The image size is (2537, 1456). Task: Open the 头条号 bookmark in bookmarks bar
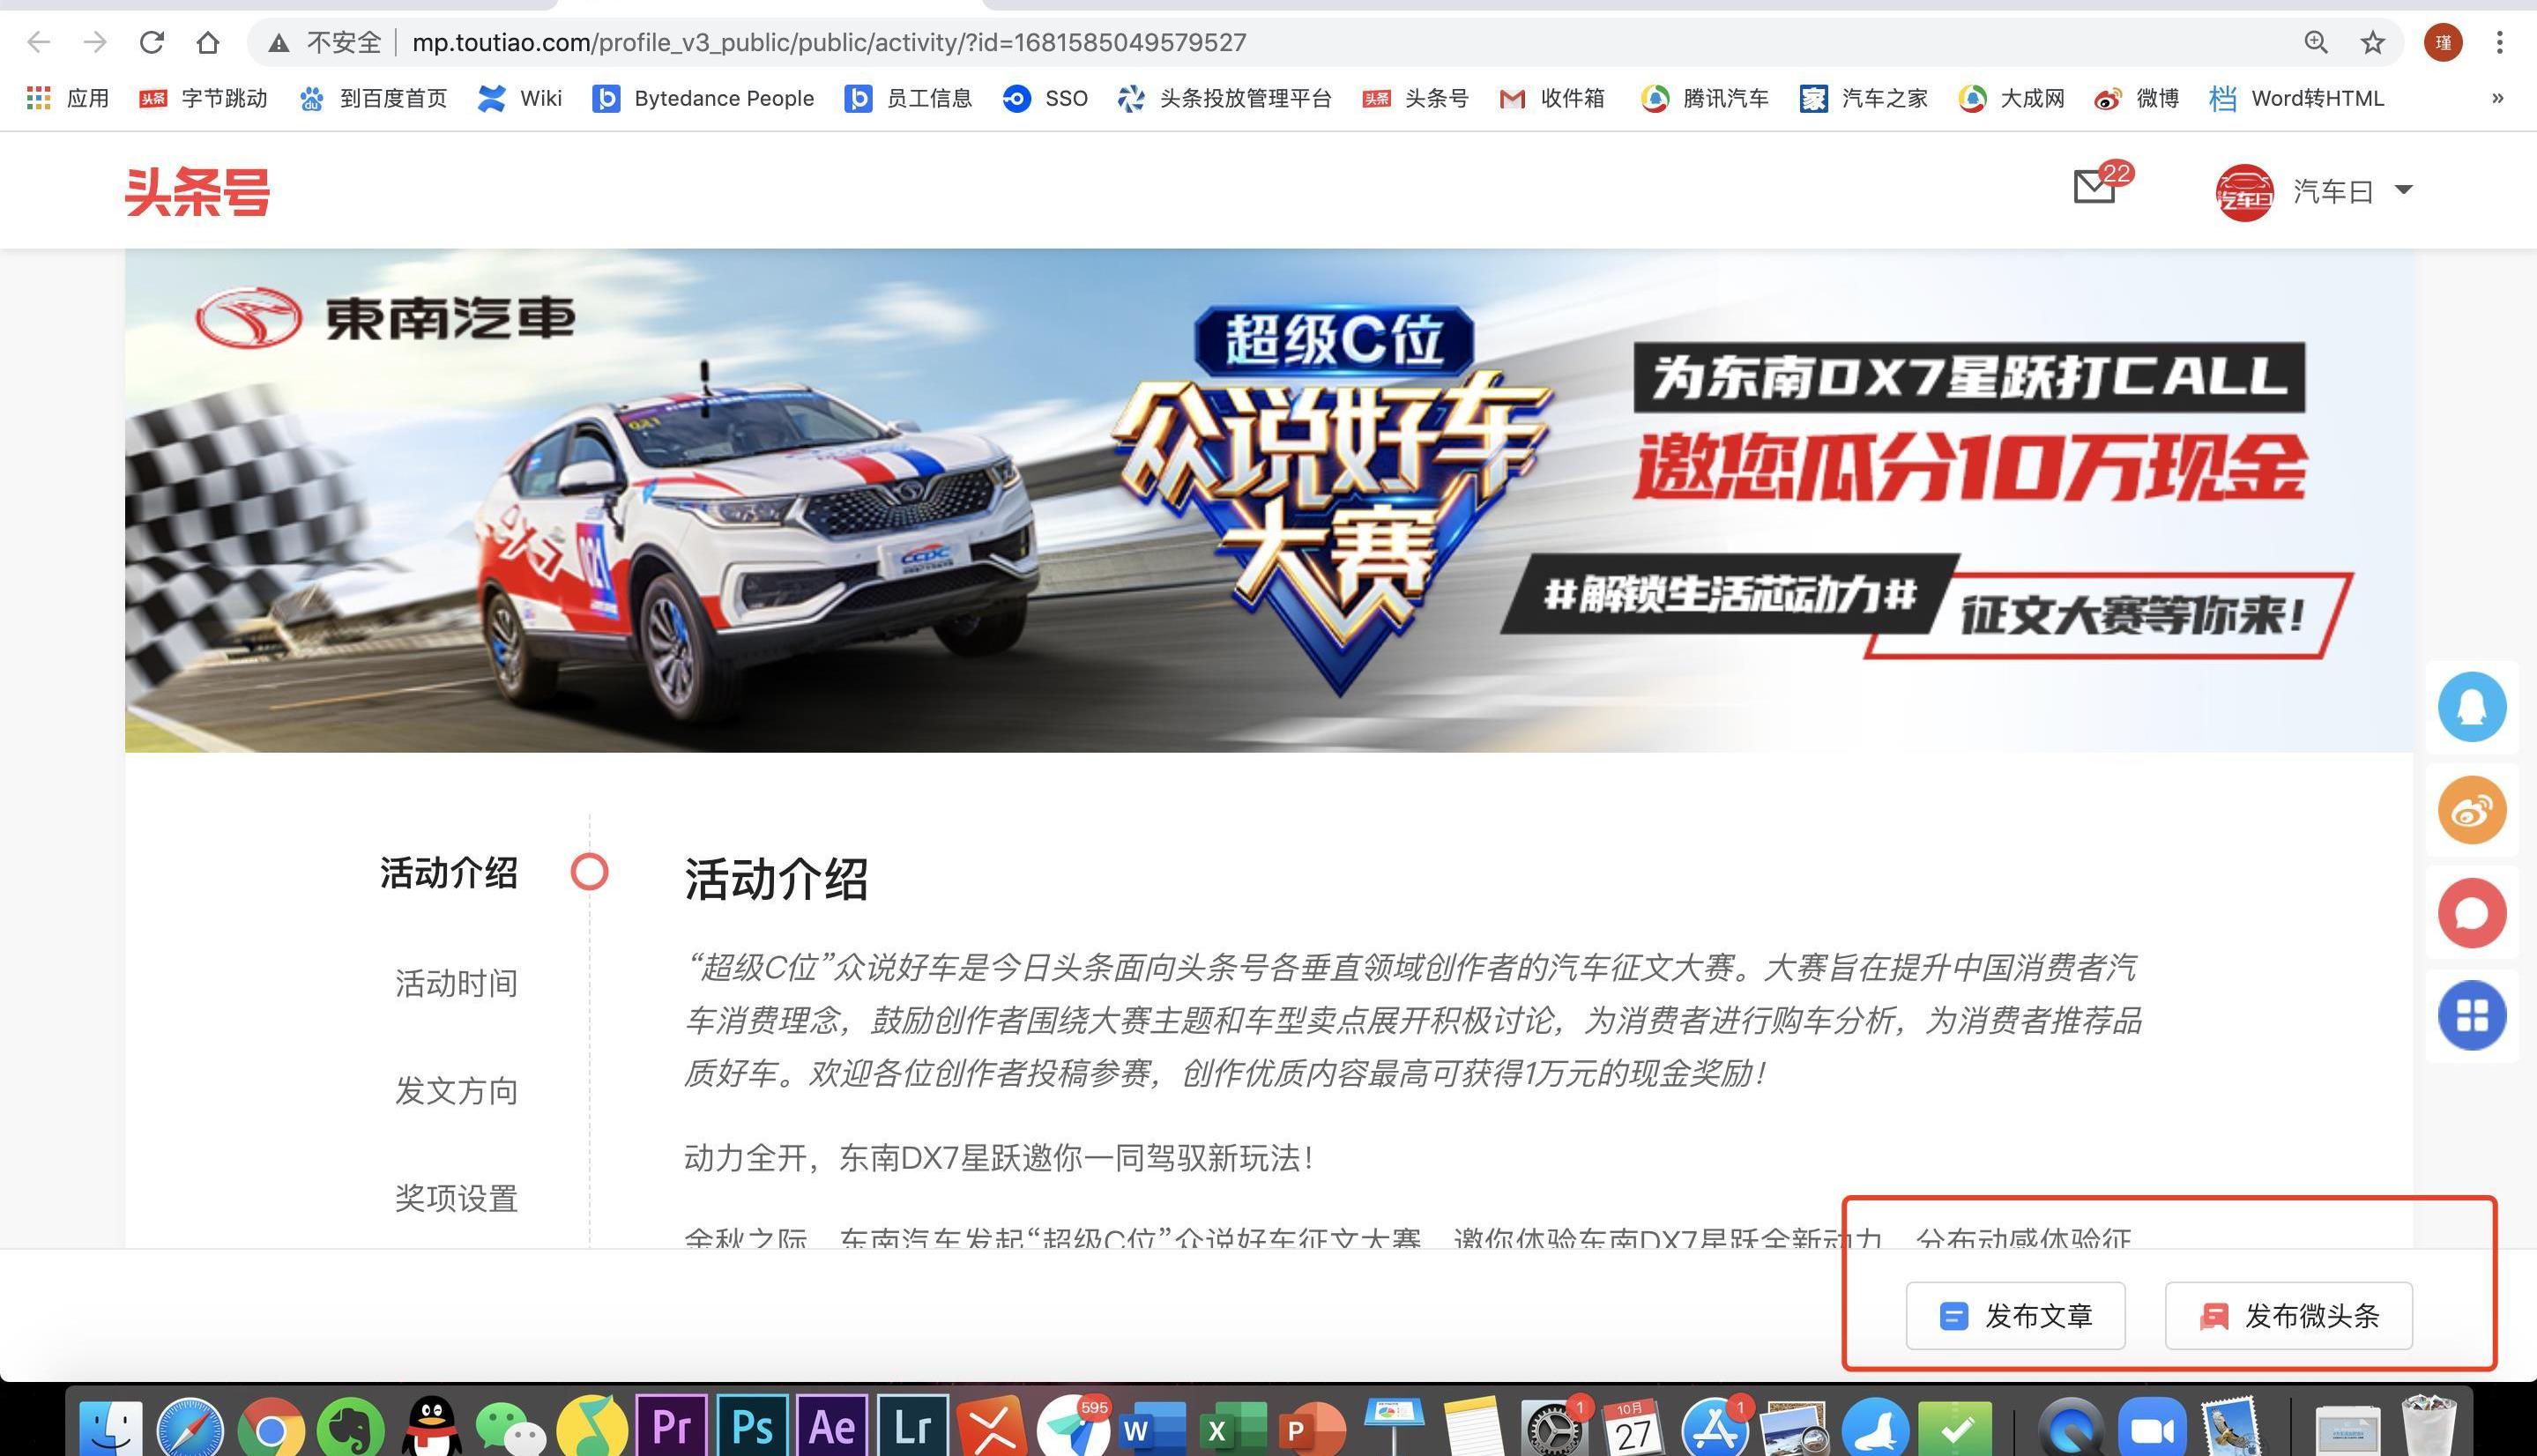(1415, 98)
